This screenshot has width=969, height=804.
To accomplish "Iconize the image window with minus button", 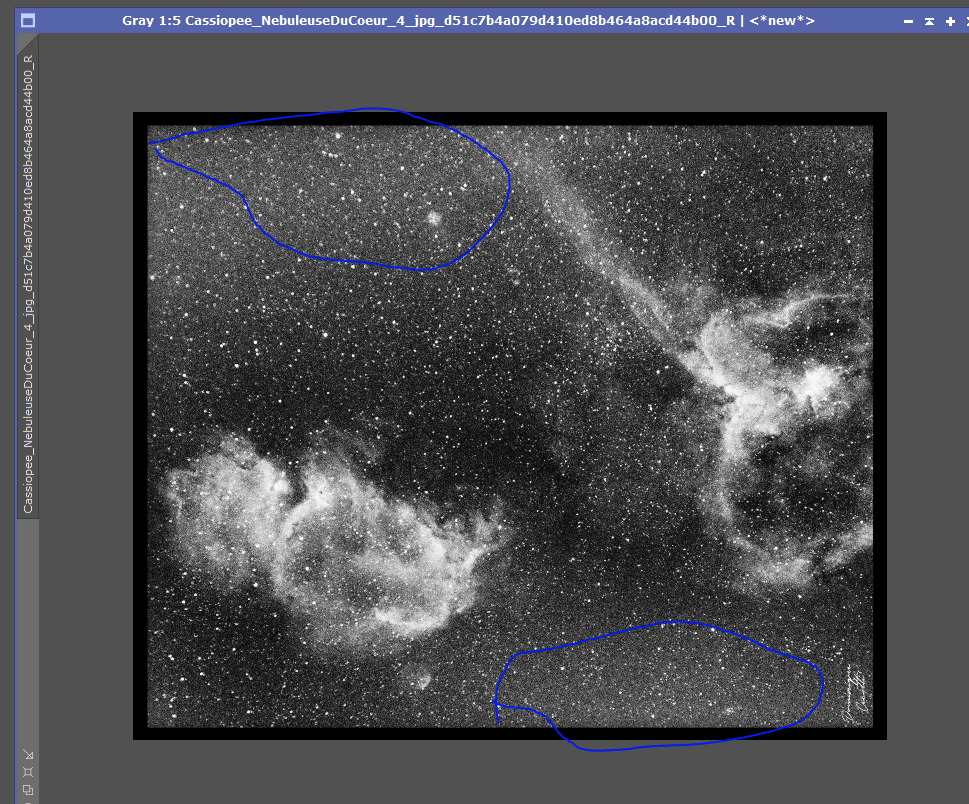I will tap(908, 21).
